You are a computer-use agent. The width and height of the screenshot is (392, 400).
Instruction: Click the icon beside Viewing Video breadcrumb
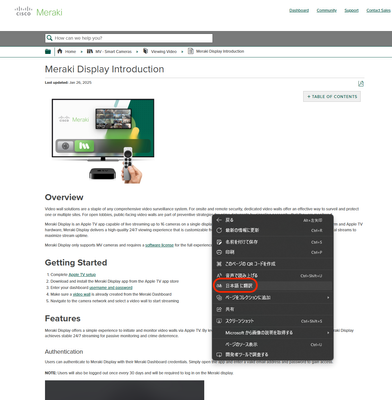tap(146, 51)
